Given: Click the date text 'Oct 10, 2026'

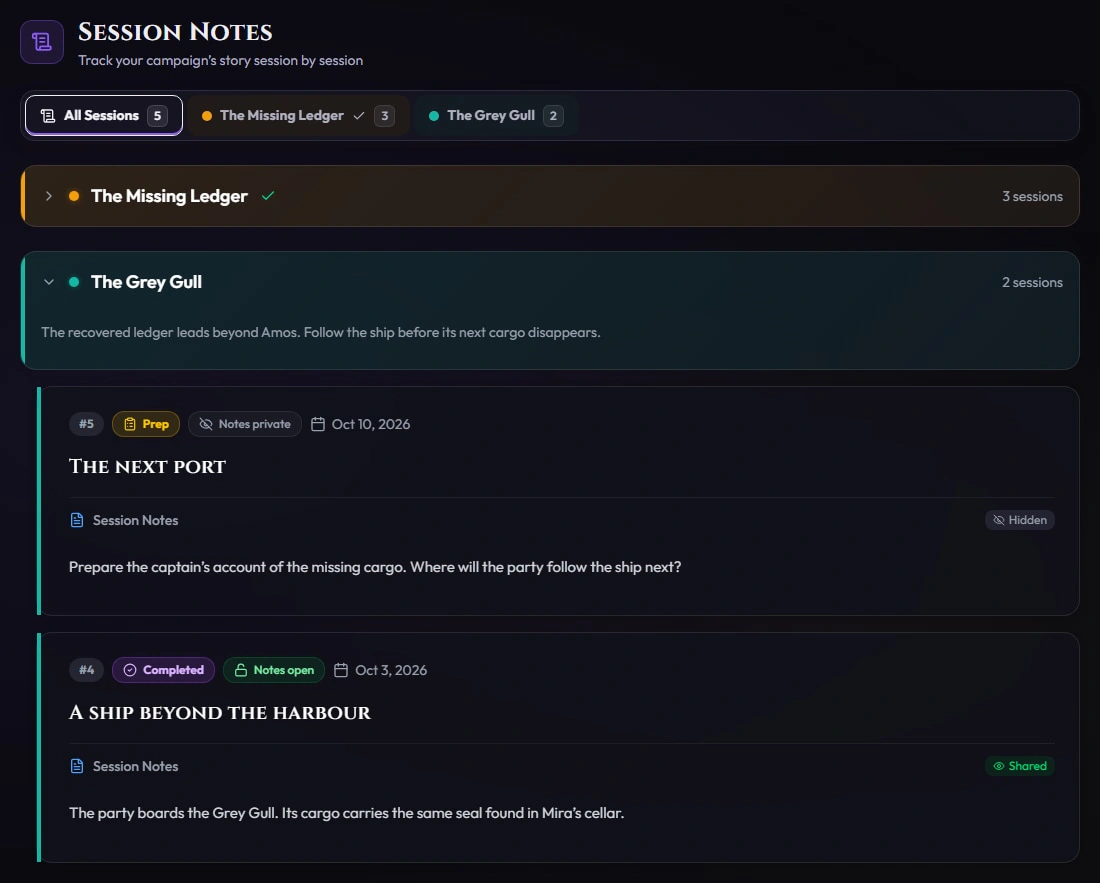Looking at the screenshot, I should (371, 424).
